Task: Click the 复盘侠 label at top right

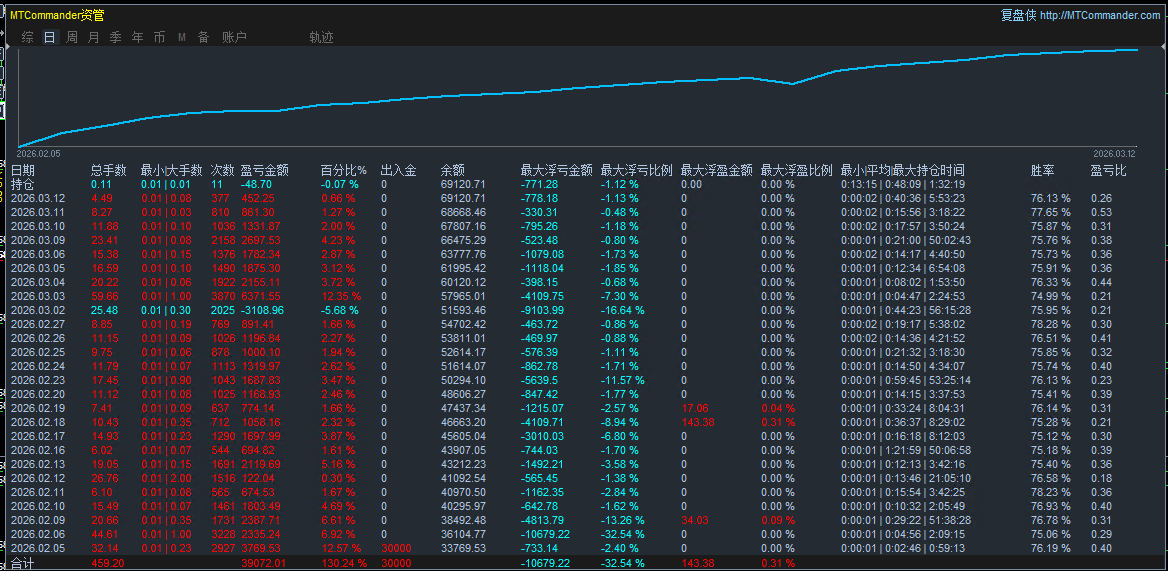Action: coord(1018,15)
